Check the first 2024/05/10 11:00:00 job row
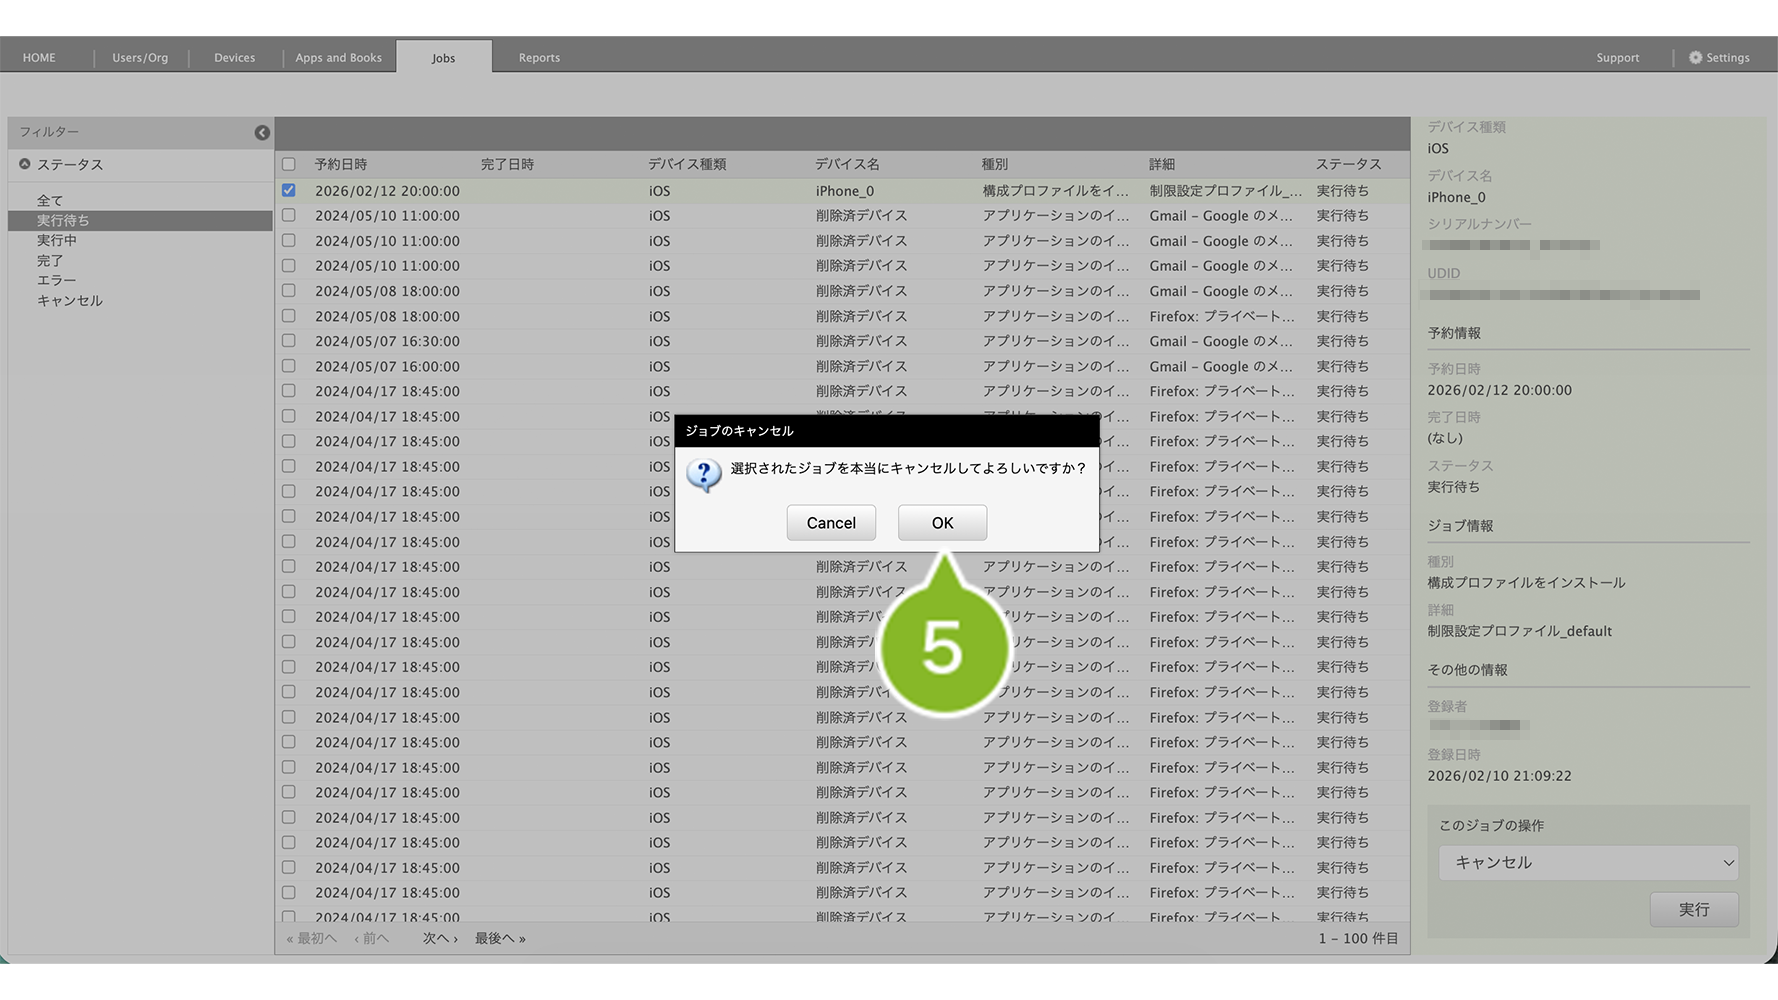Viewport: 1778px width, 1000px height. [x=289, y=215]
